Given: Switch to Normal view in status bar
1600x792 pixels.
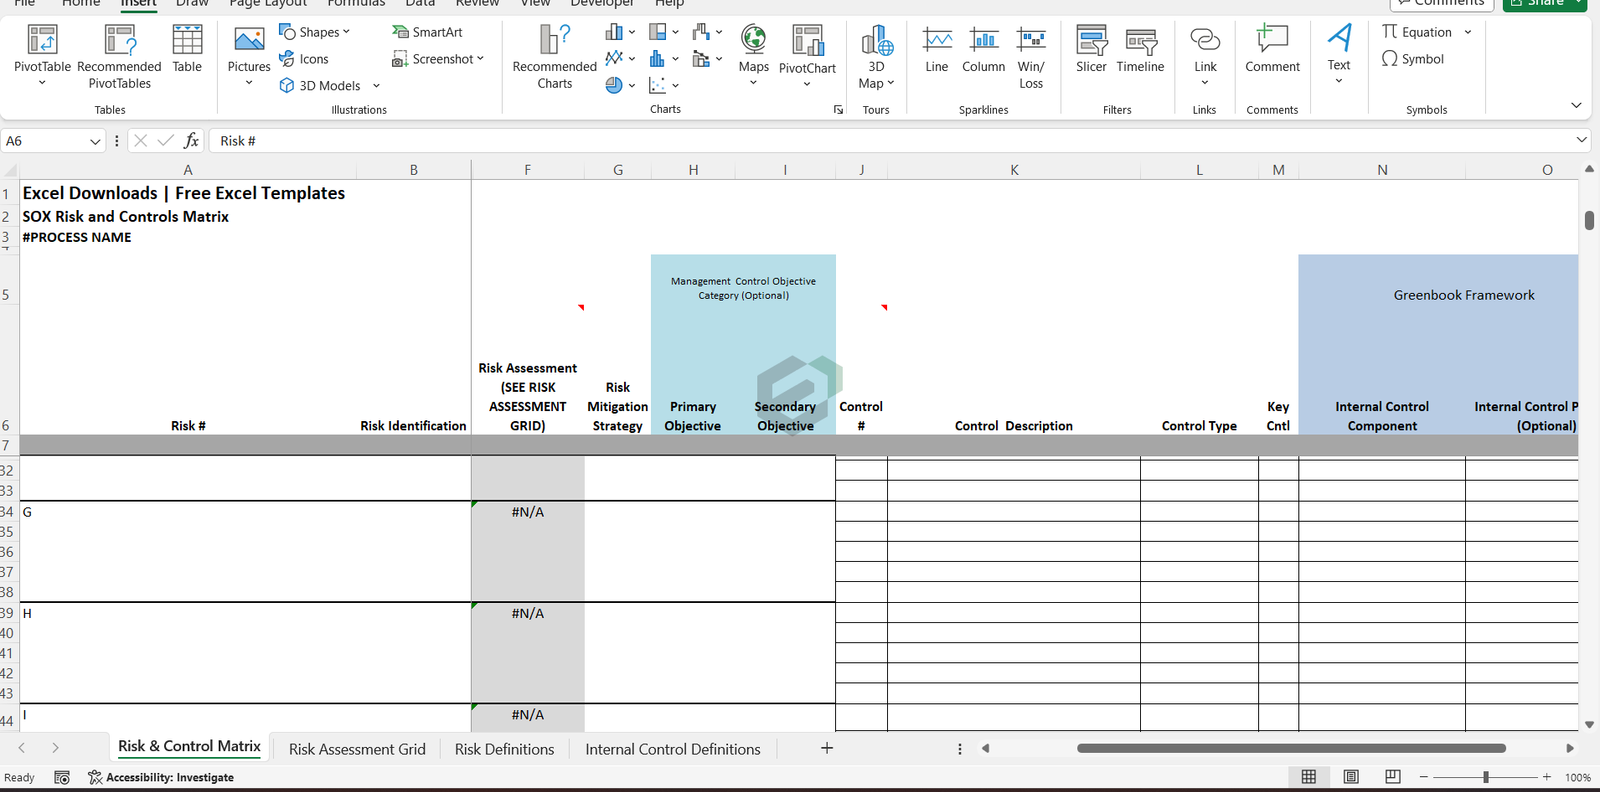Looking at the screenshot, I should pyautogui.click(x=1309, y=777).
